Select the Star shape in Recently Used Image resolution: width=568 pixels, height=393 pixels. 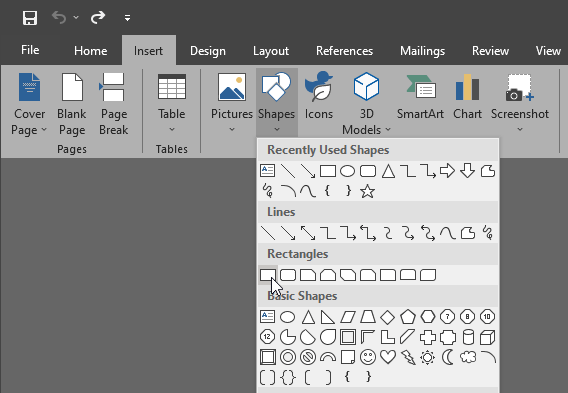point(367,191)
